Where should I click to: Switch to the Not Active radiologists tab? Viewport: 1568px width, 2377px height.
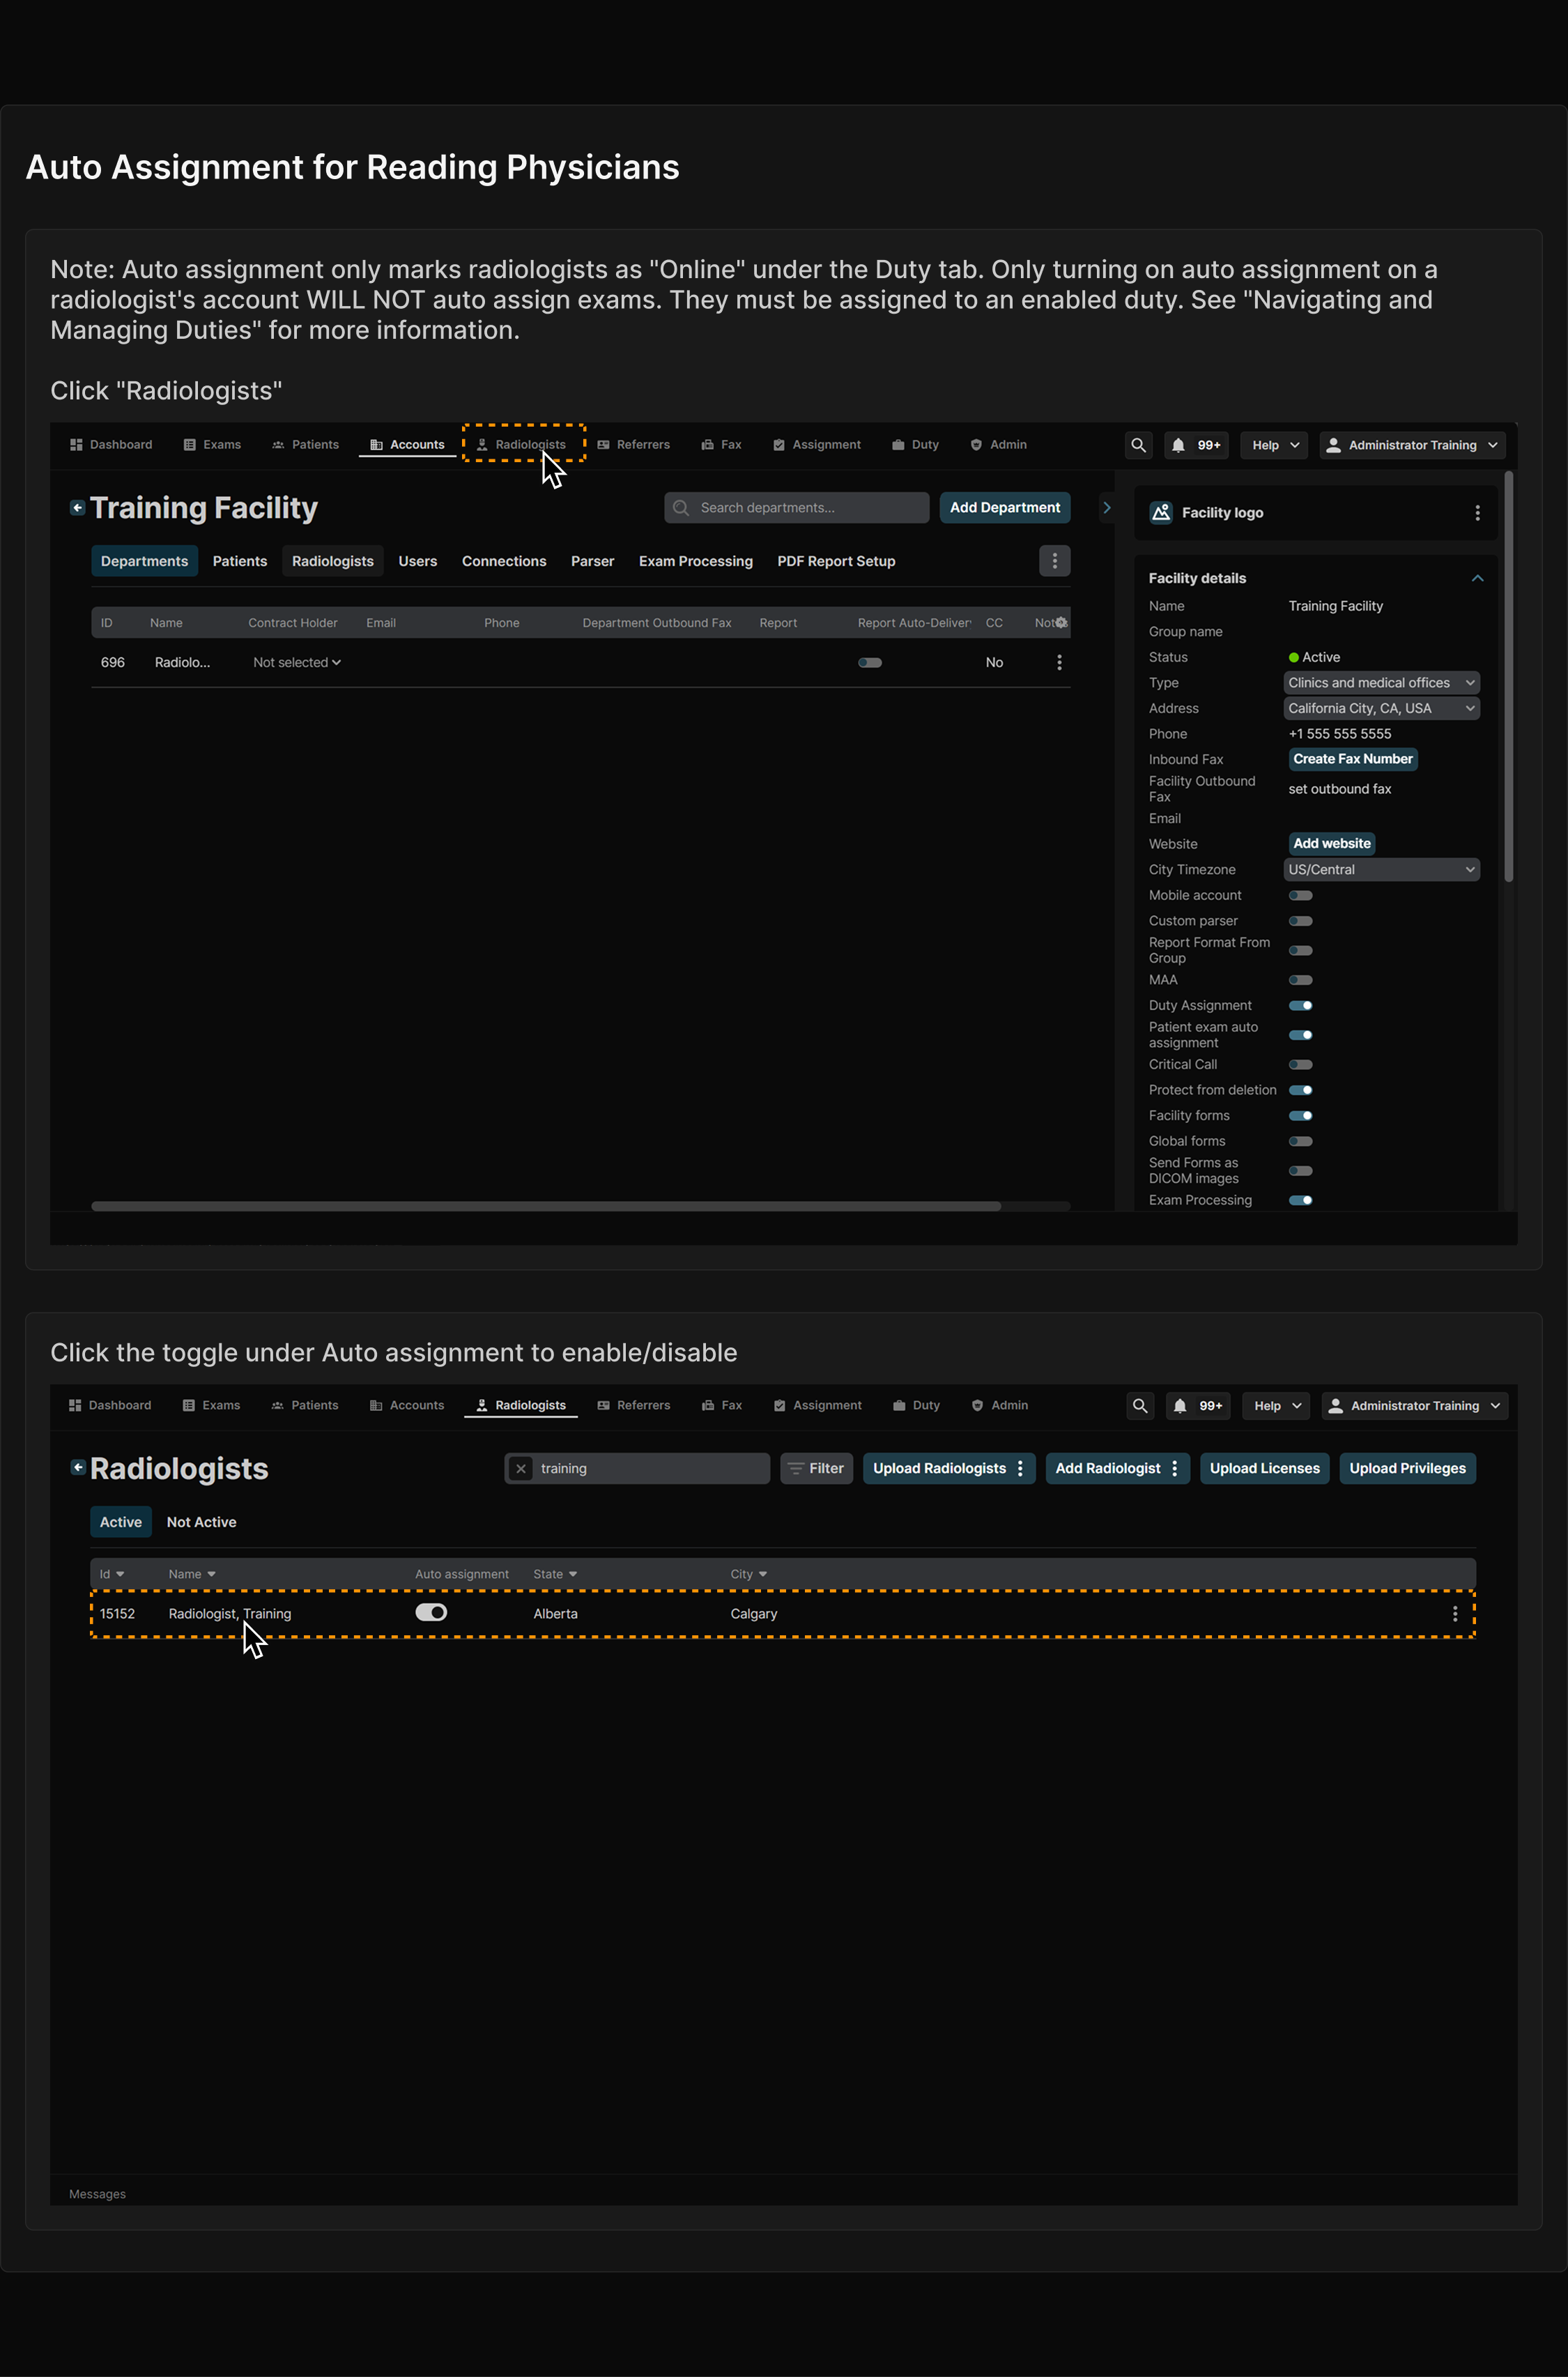[202, 1522]
